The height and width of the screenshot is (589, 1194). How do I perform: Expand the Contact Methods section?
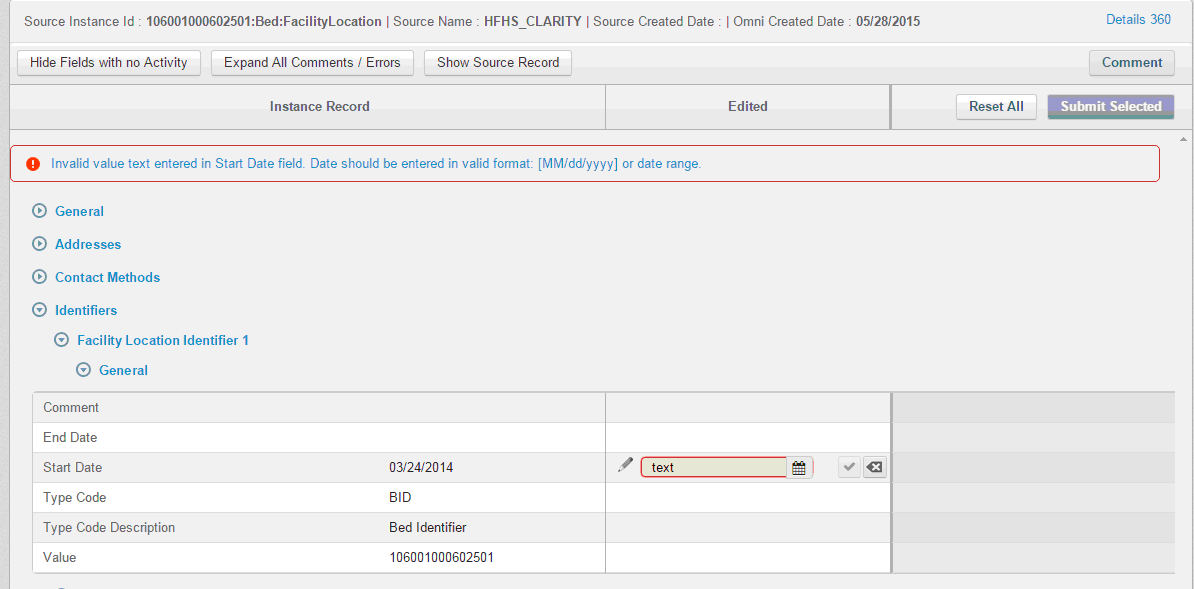(x=40, y=277)
